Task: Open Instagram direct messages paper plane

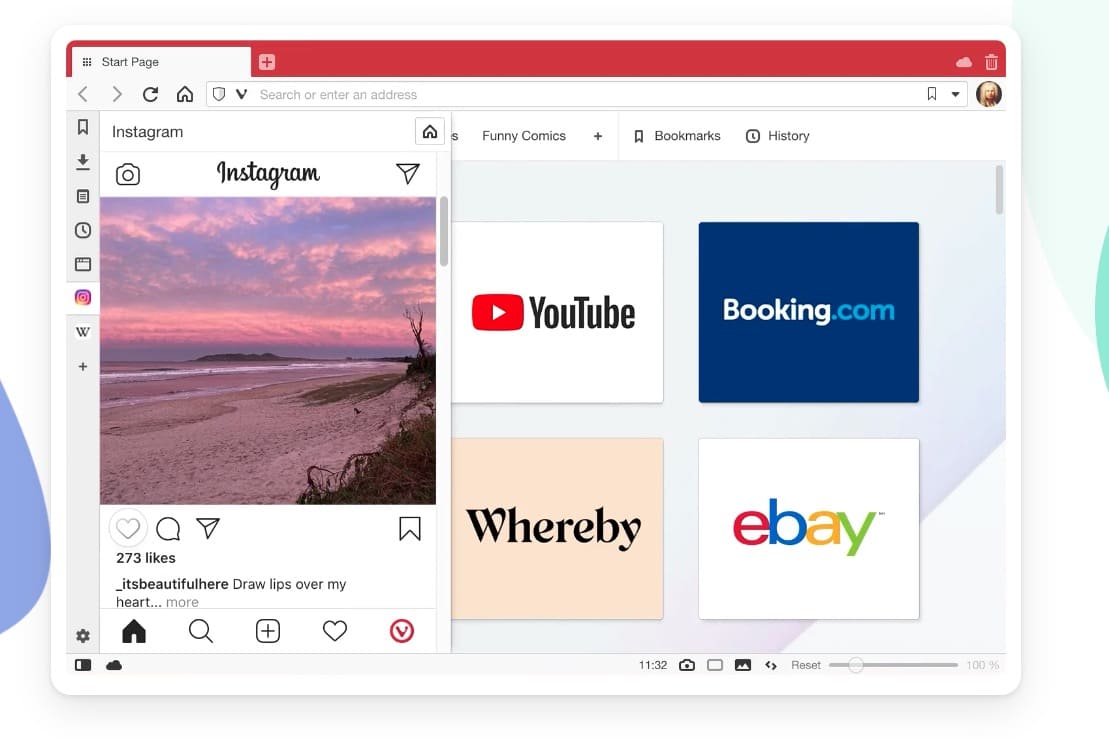Action: (407, 174)
